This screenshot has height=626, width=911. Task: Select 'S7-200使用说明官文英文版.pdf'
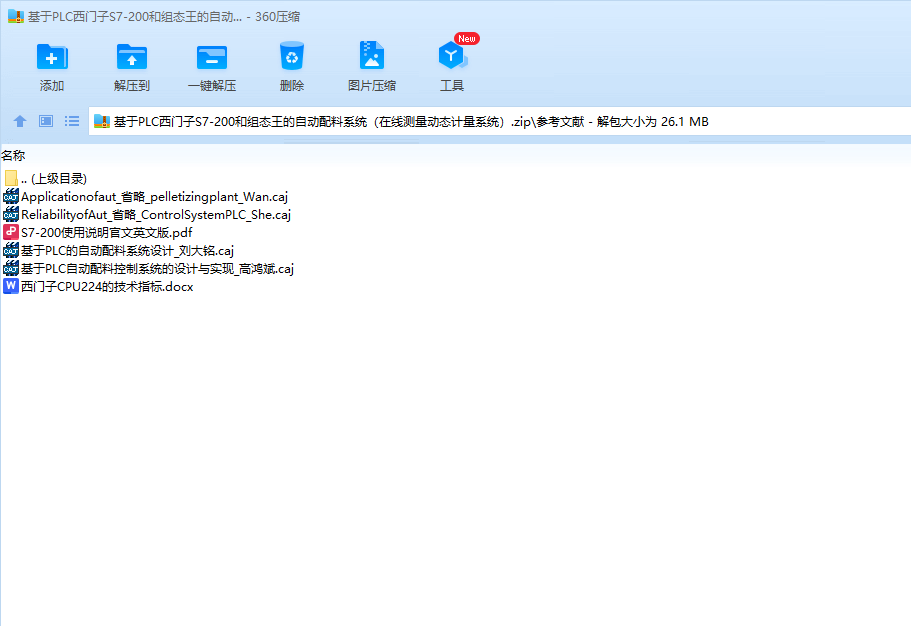[x=107, y=232]
